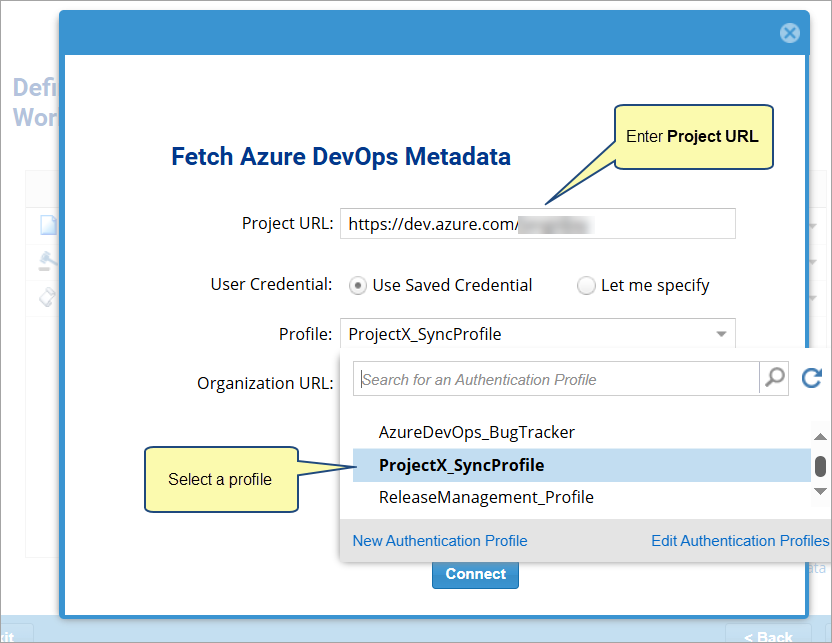Open first background row dropdown arrow
The height and width of the screenshot is (643, 832).
point(812,227)
